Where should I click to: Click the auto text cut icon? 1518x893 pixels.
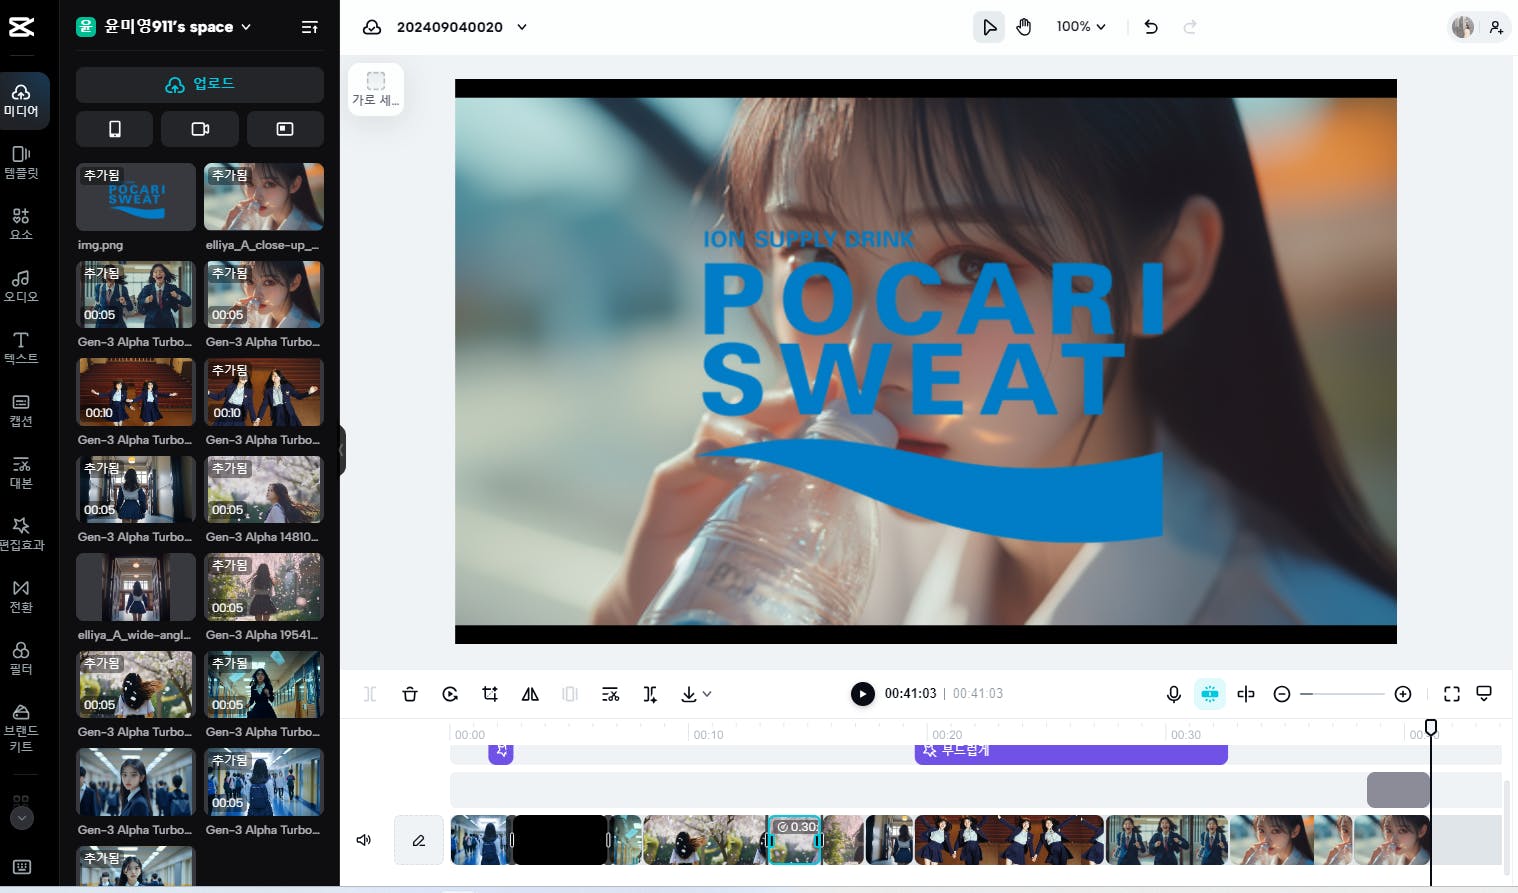click(650, 694)
